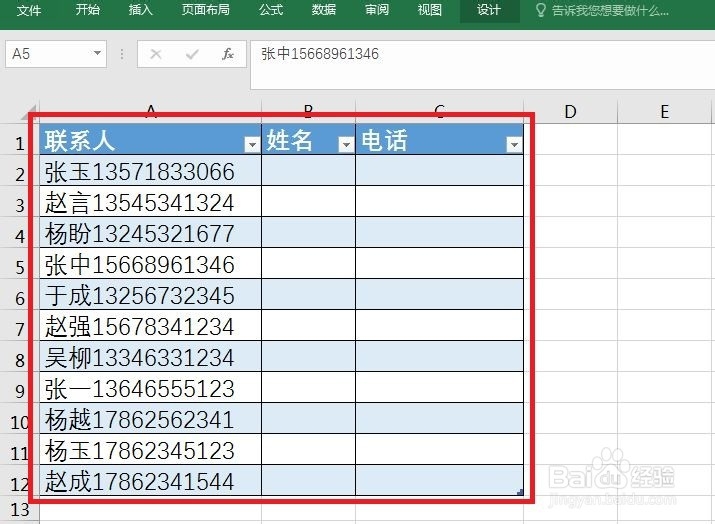
Task: Expand the Name Box dropdown arrow
Action: coord(97,53)
